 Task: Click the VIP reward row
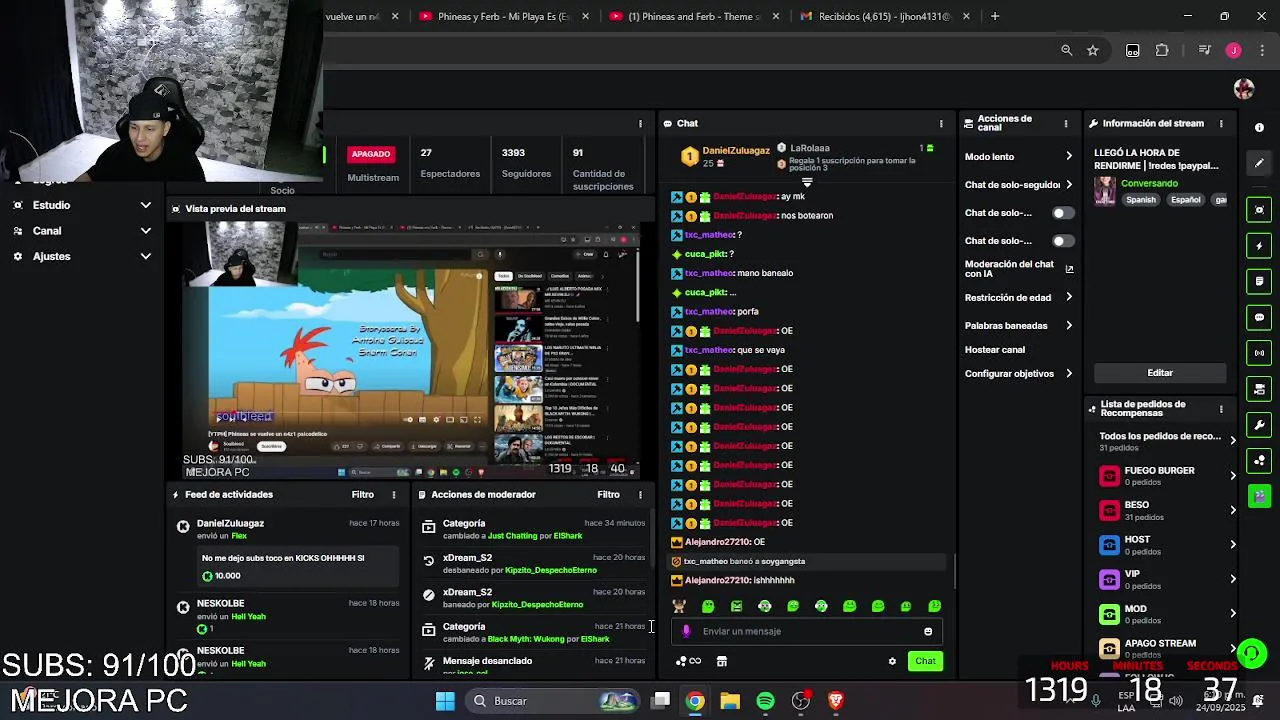click(x=1167, y=580)
